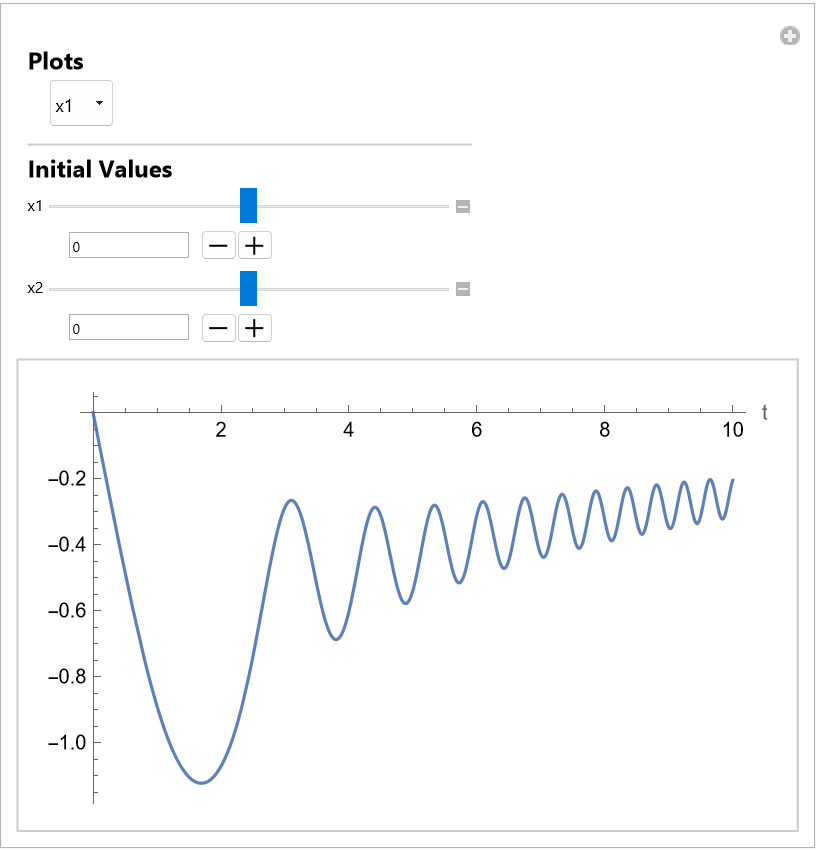Open the Plots x1 dropdown
The width and height of the screenshot is (816, 852).
tap(81, 104)
